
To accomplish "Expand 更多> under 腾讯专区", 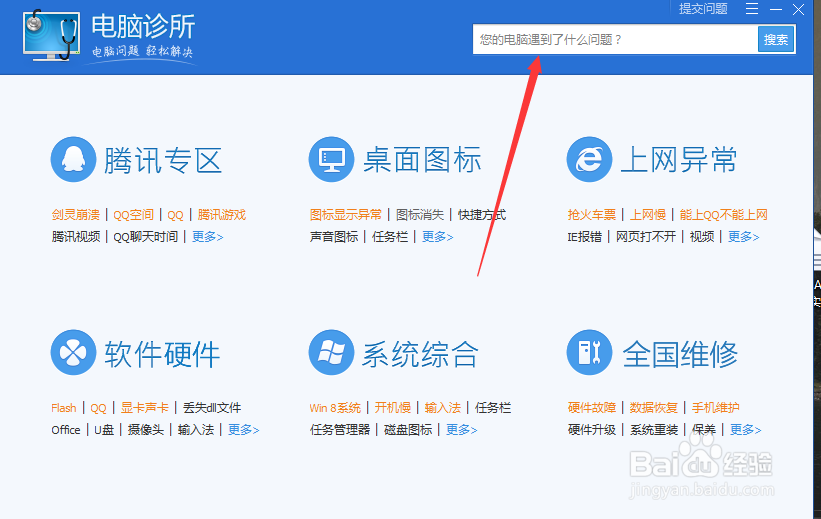I will click(208, 237).
